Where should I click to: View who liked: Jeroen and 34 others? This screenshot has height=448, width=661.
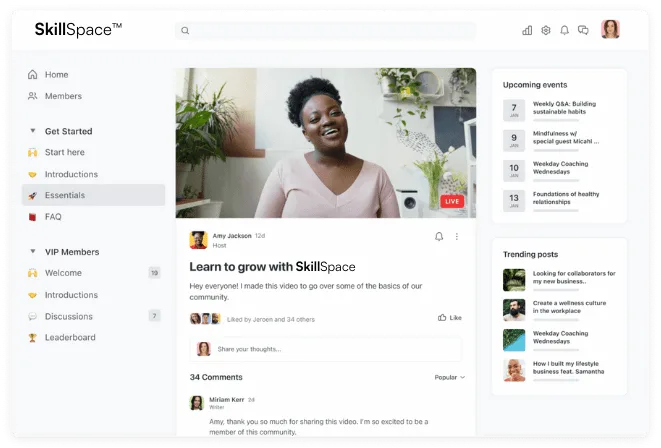tap(271, 319)
